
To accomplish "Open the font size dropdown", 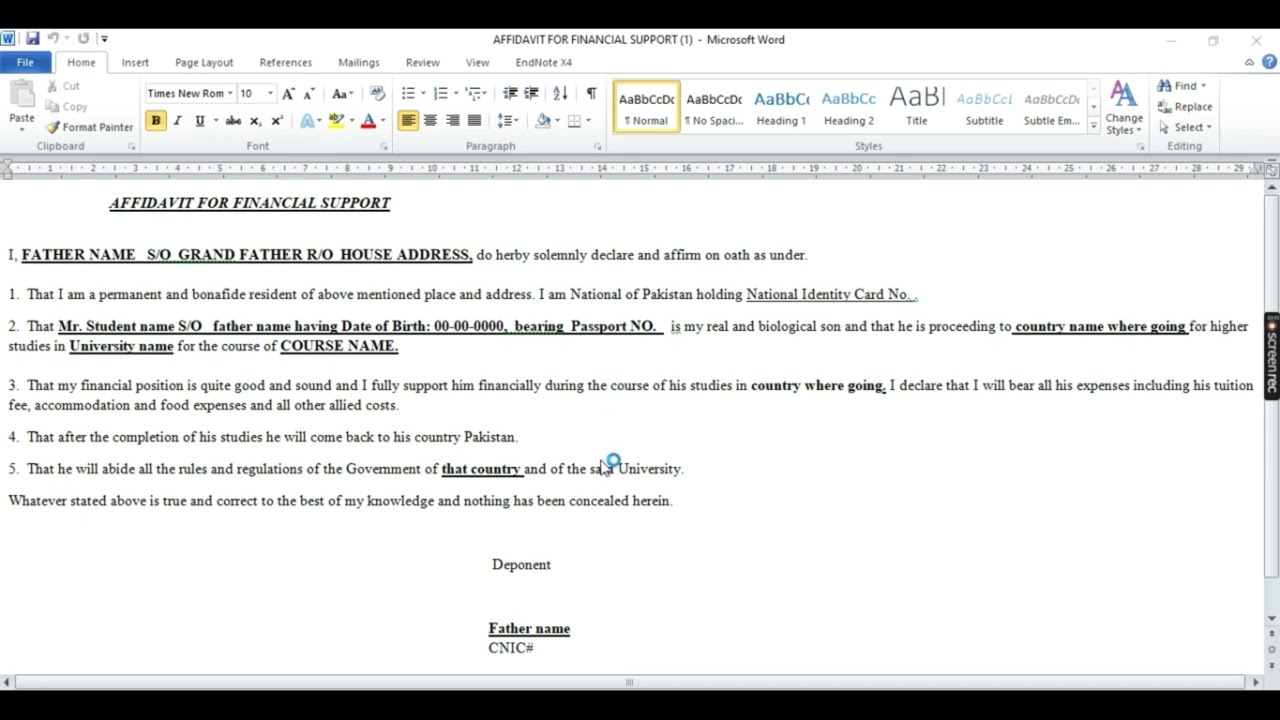I will click(270, 94).
